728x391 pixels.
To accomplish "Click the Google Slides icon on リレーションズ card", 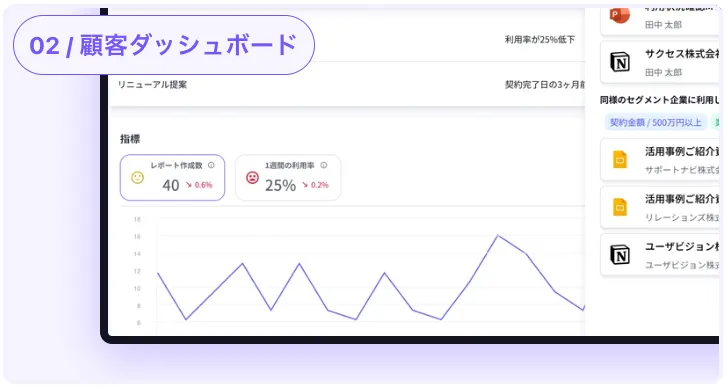I will click(x=620, y=207).
